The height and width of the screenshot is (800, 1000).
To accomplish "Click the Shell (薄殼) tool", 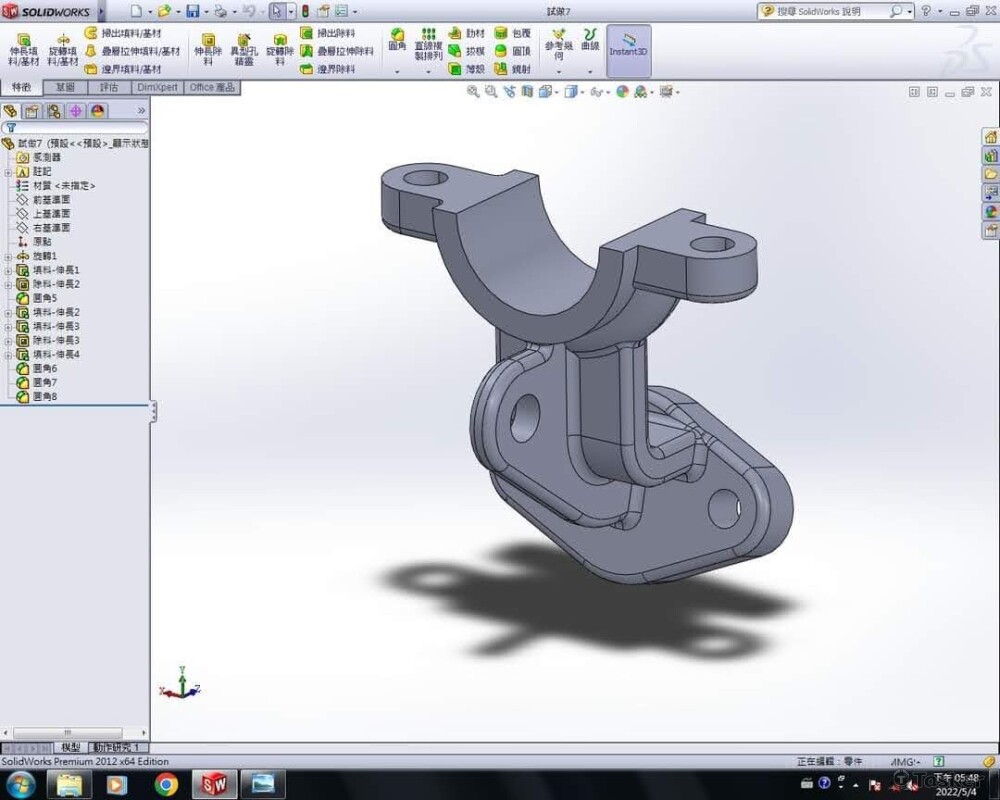I will pos(465,69).
